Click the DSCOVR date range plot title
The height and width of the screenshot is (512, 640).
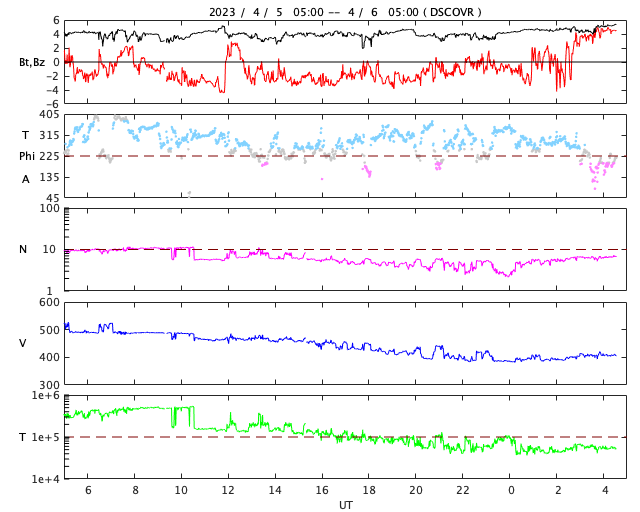click(x=345, y=12)
